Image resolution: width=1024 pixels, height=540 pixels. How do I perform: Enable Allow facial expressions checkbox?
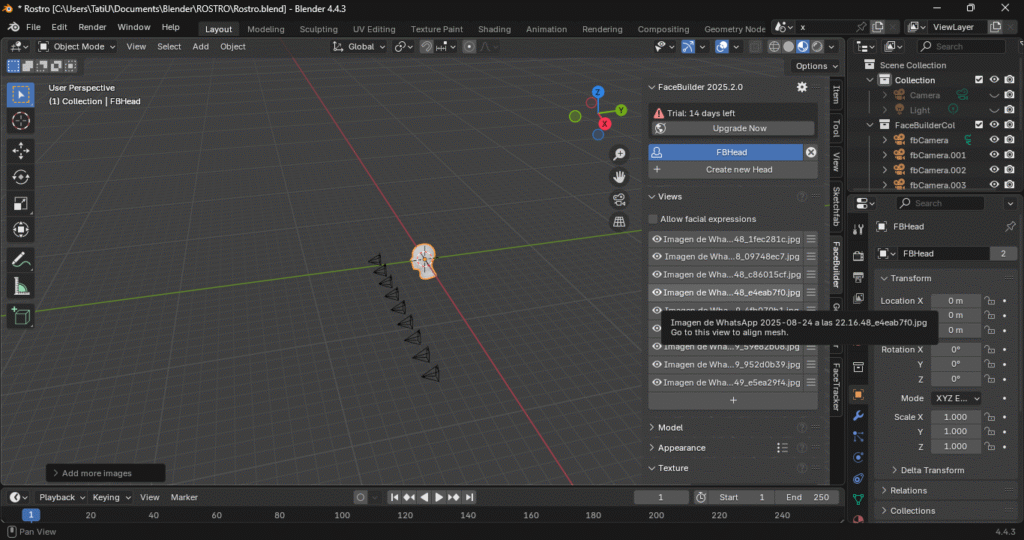coord(654,219)
